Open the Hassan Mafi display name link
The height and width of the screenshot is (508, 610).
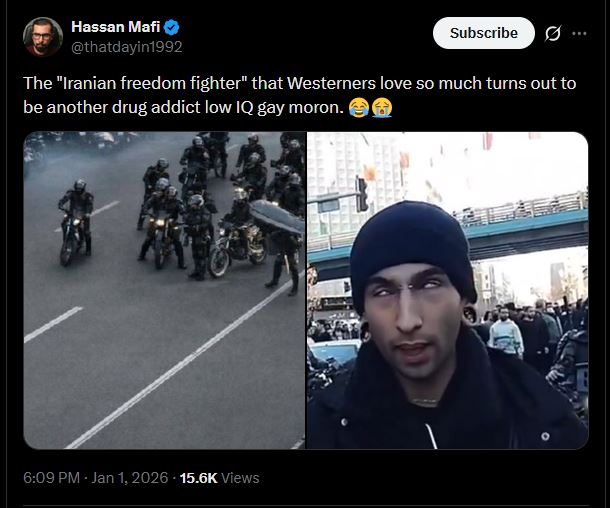116,27
